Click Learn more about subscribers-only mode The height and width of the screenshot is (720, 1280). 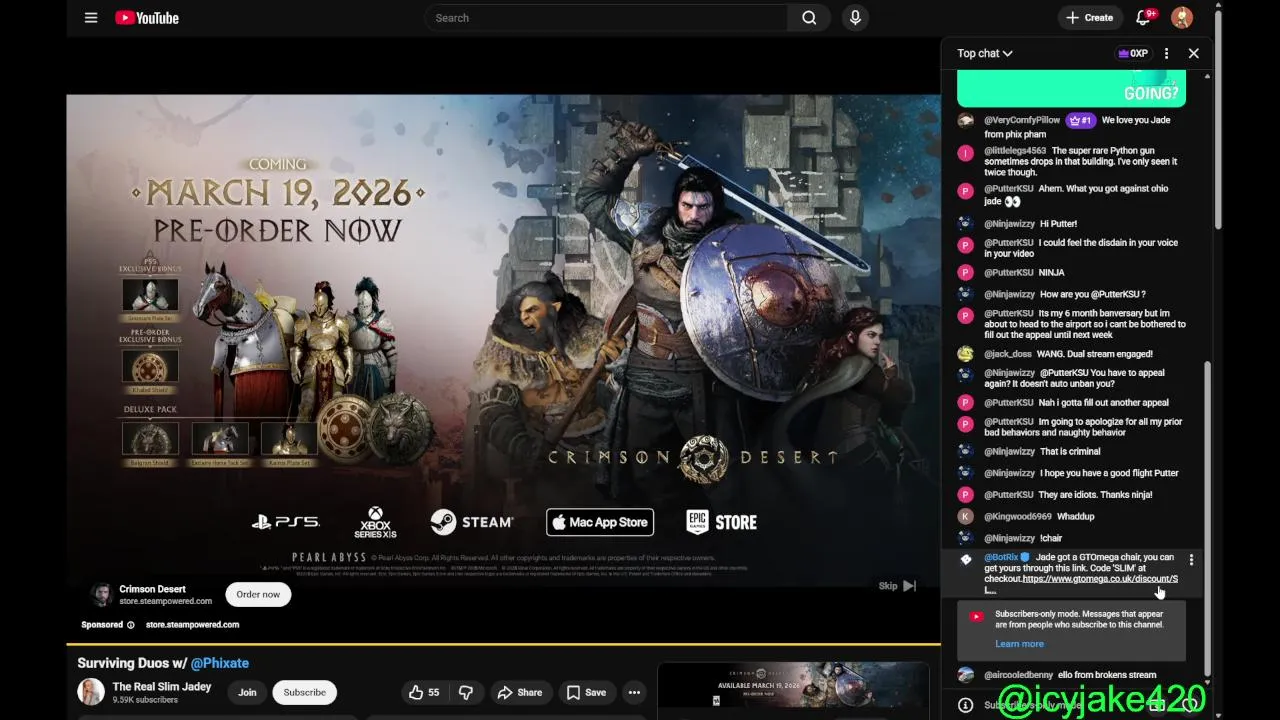(x=1019, y=644)
